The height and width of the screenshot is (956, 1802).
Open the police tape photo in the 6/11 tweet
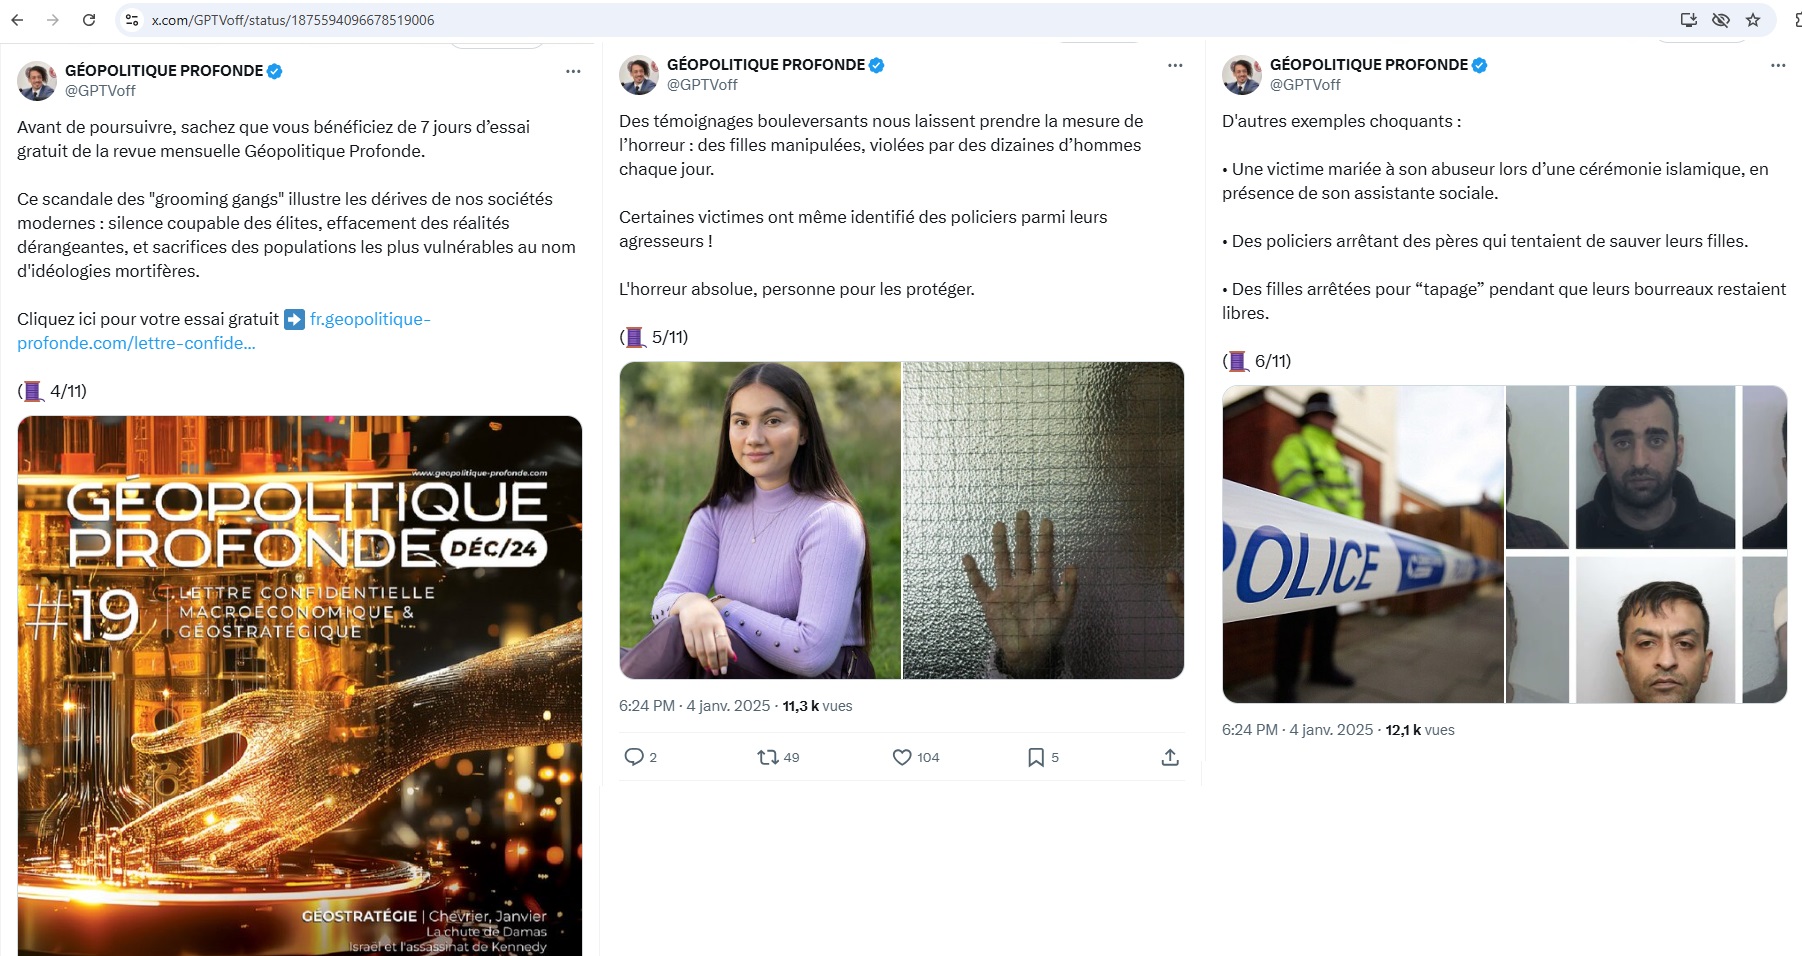[1363, 544]
